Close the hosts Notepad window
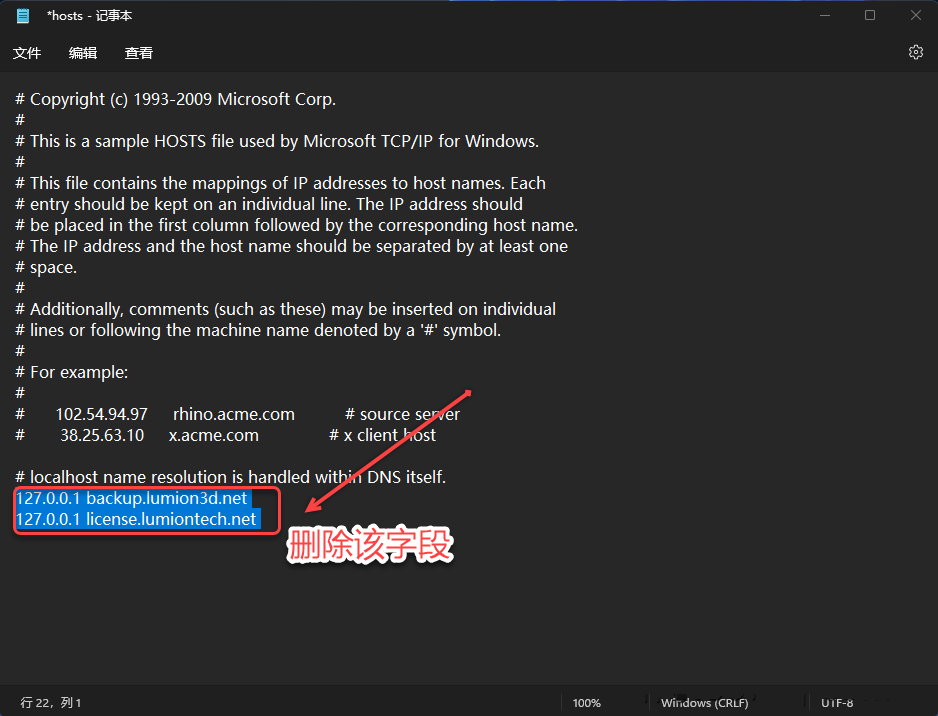The height and width of the screenshot is (716, 938). (915, 15)
